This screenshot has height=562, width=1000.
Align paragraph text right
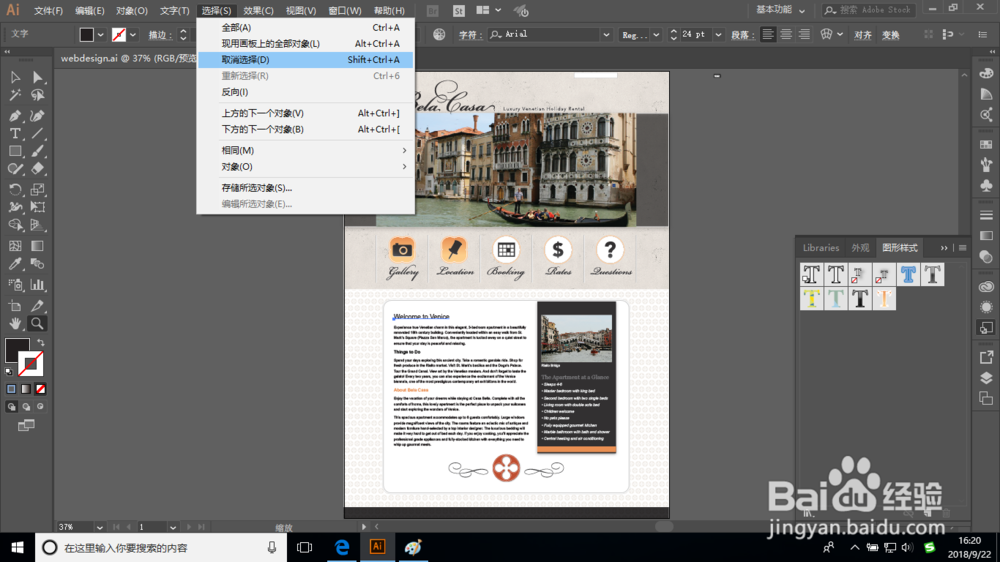804,34
